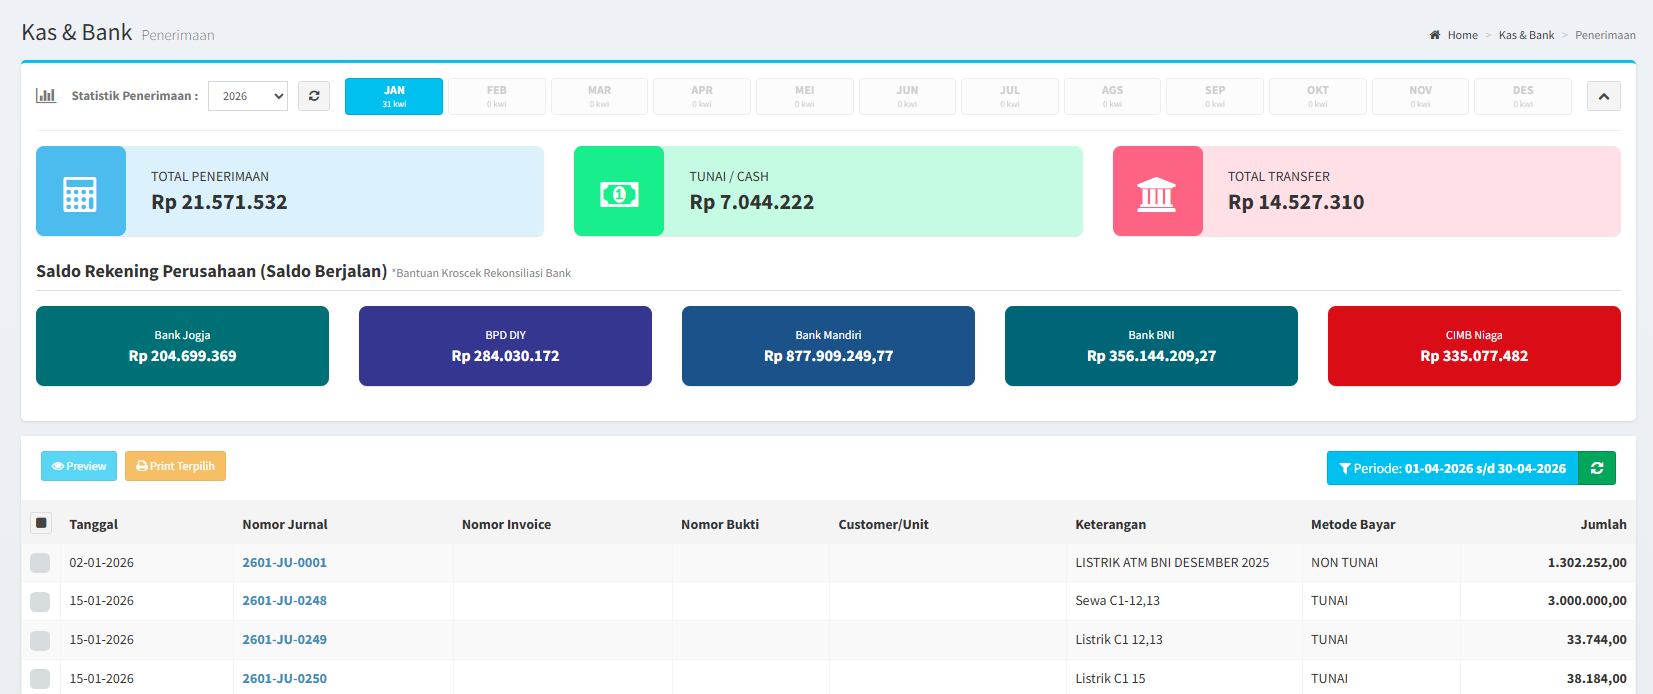
Task: Open the Periode date range filter
Action: 1452,468
